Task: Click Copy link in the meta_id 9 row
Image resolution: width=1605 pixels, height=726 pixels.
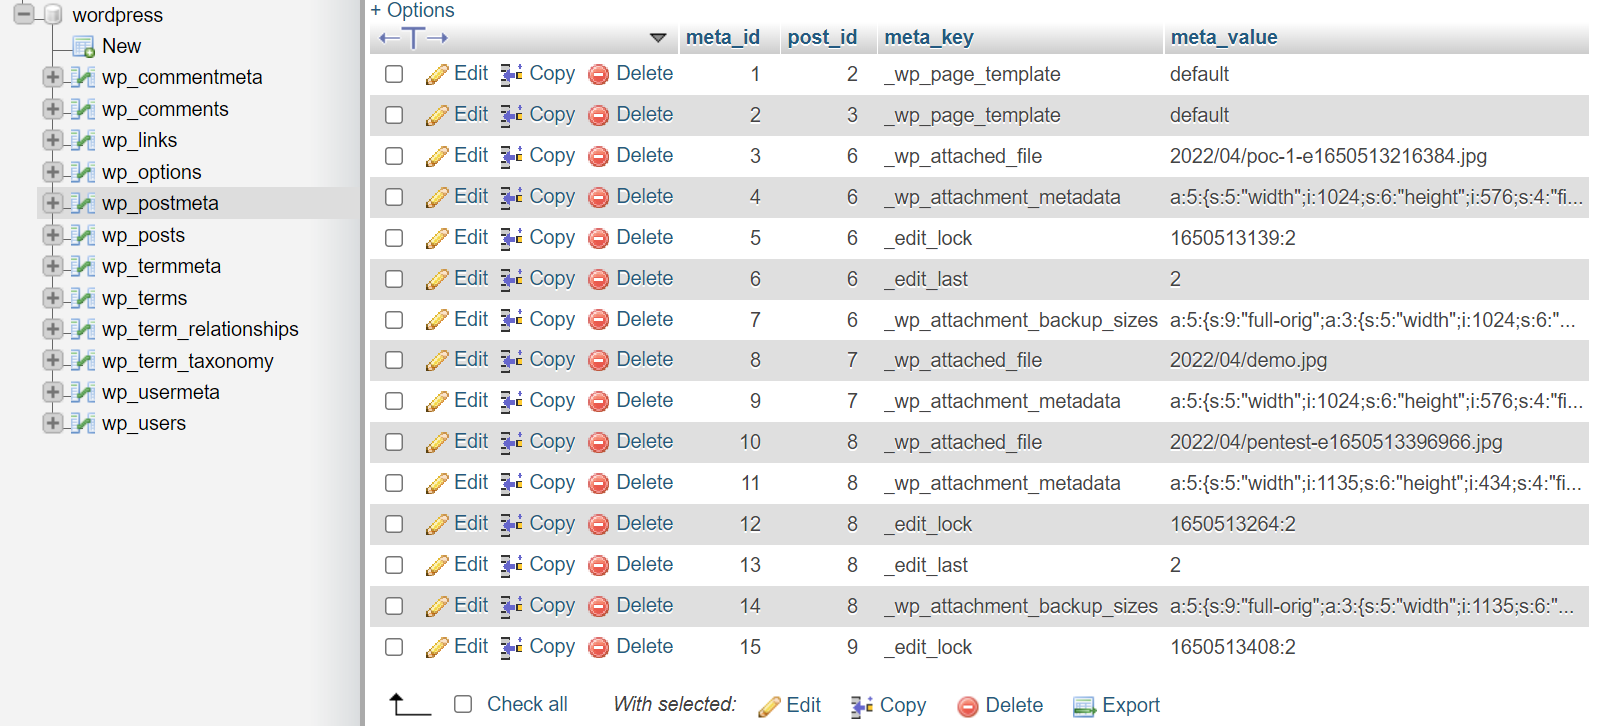Action: point(552,401)
